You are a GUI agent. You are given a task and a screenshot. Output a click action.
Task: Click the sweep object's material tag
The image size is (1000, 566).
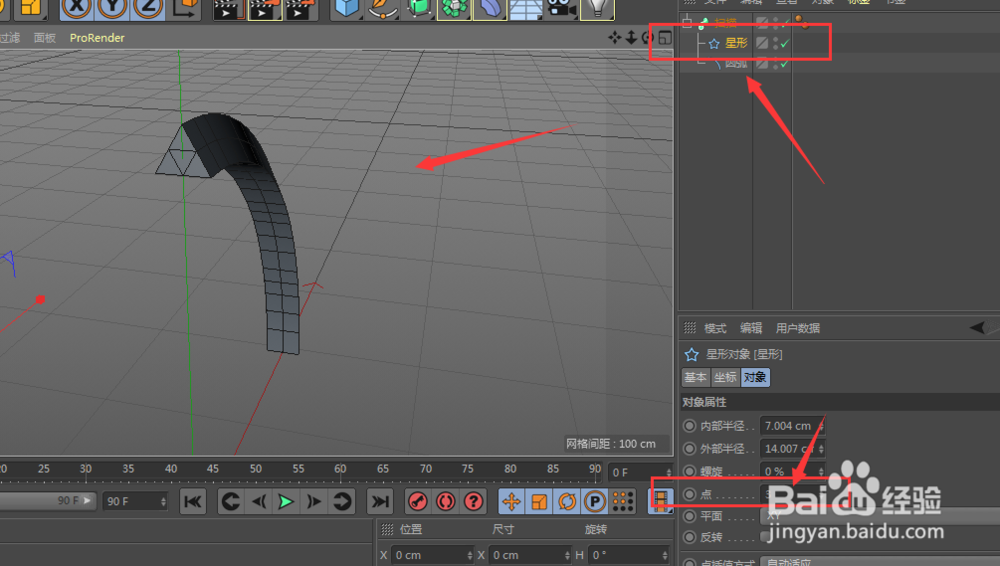pos(802,23)
